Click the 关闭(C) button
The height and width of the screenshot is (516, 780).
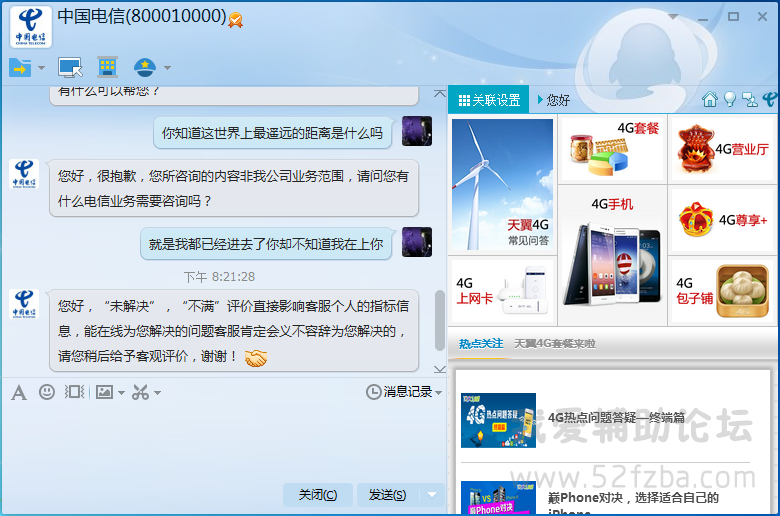(x=317, y=495)
